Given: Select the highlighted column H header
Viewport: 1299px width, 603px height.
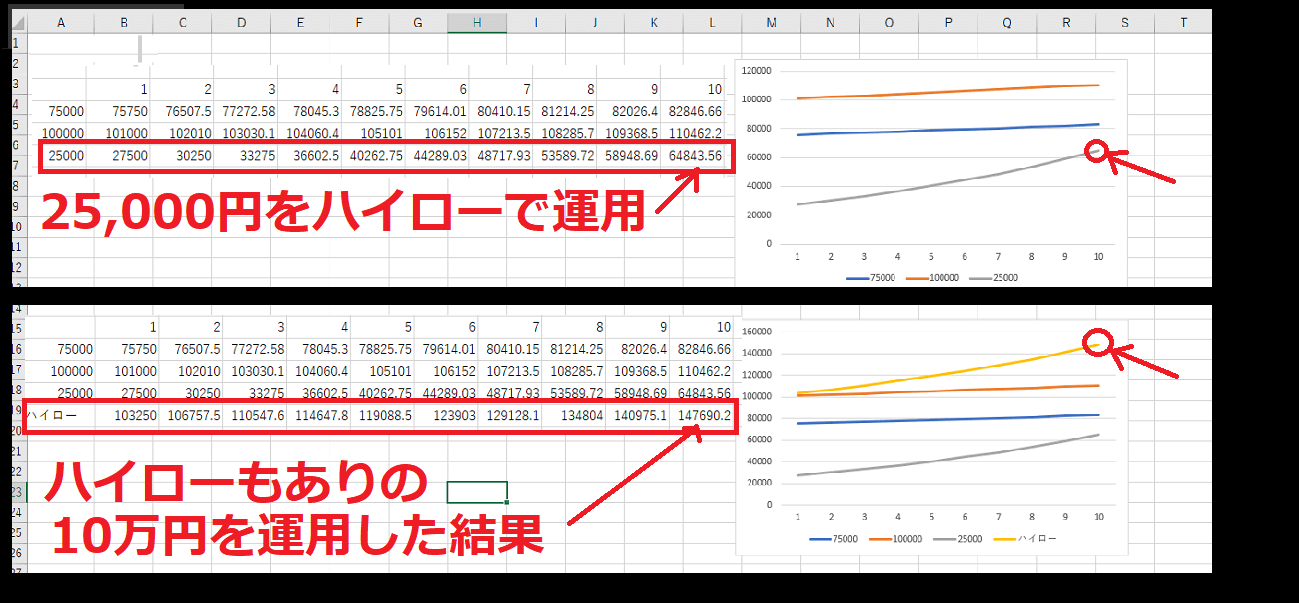Looking at the screenshot, I should tap(477, 22).
